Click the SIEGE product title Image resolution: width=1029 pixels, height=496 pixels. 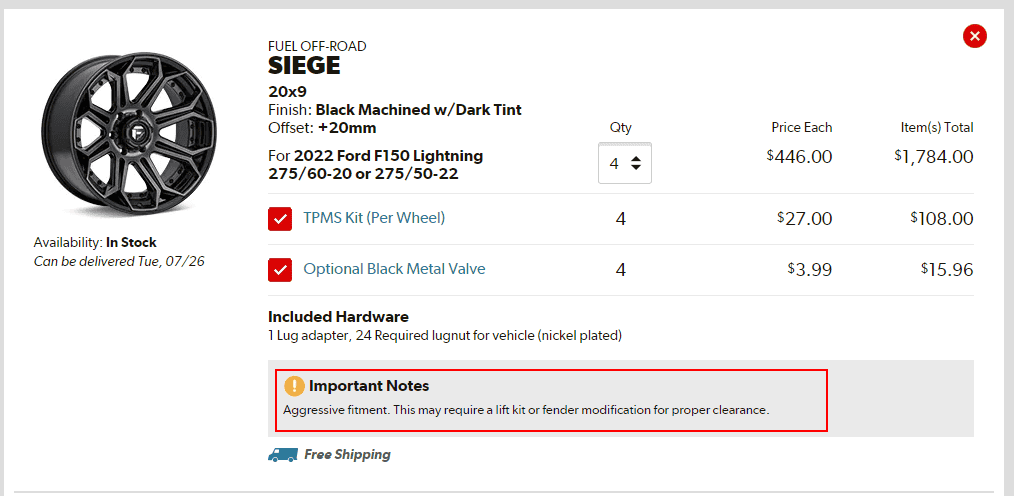[x=304, y=67]
